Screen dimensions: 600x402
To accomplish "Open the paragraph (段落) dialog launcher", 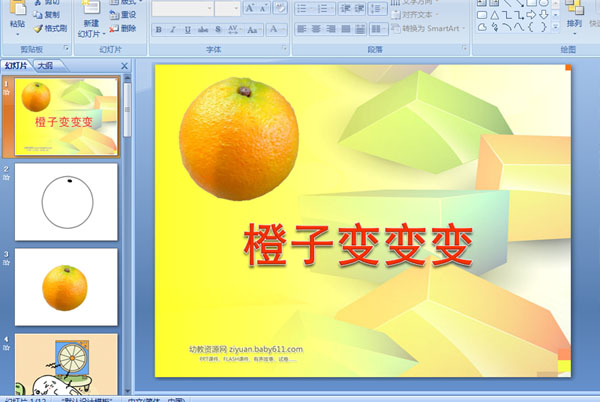I will (x=464, y=48).
